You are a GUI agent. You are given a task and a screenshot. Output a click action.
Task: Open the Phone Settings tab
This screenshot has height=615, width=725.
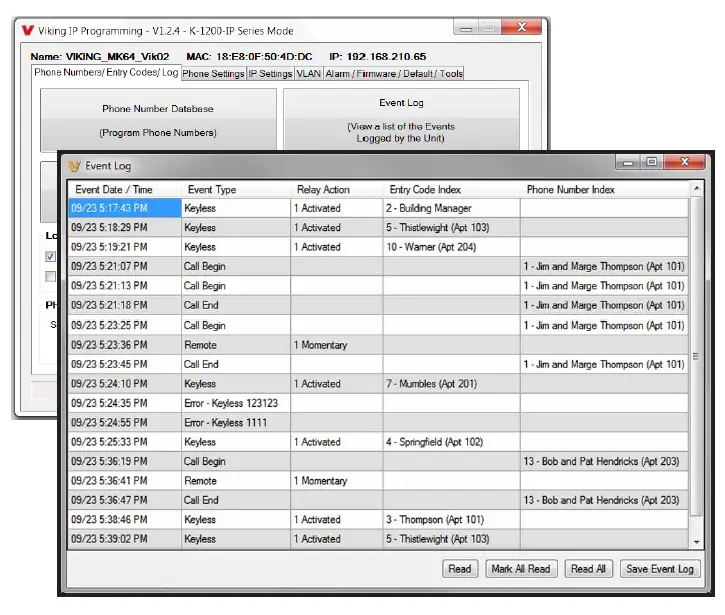click(x=213, y=73)
